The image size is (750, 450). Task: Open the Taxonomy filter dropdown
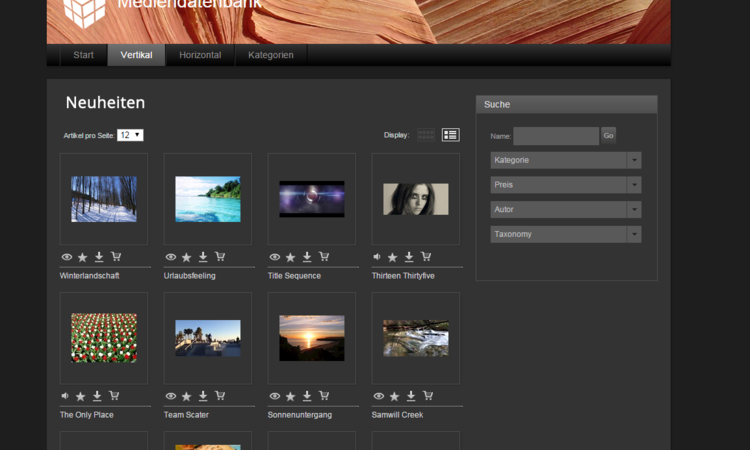pyautogui.click(x=566, y=234)
